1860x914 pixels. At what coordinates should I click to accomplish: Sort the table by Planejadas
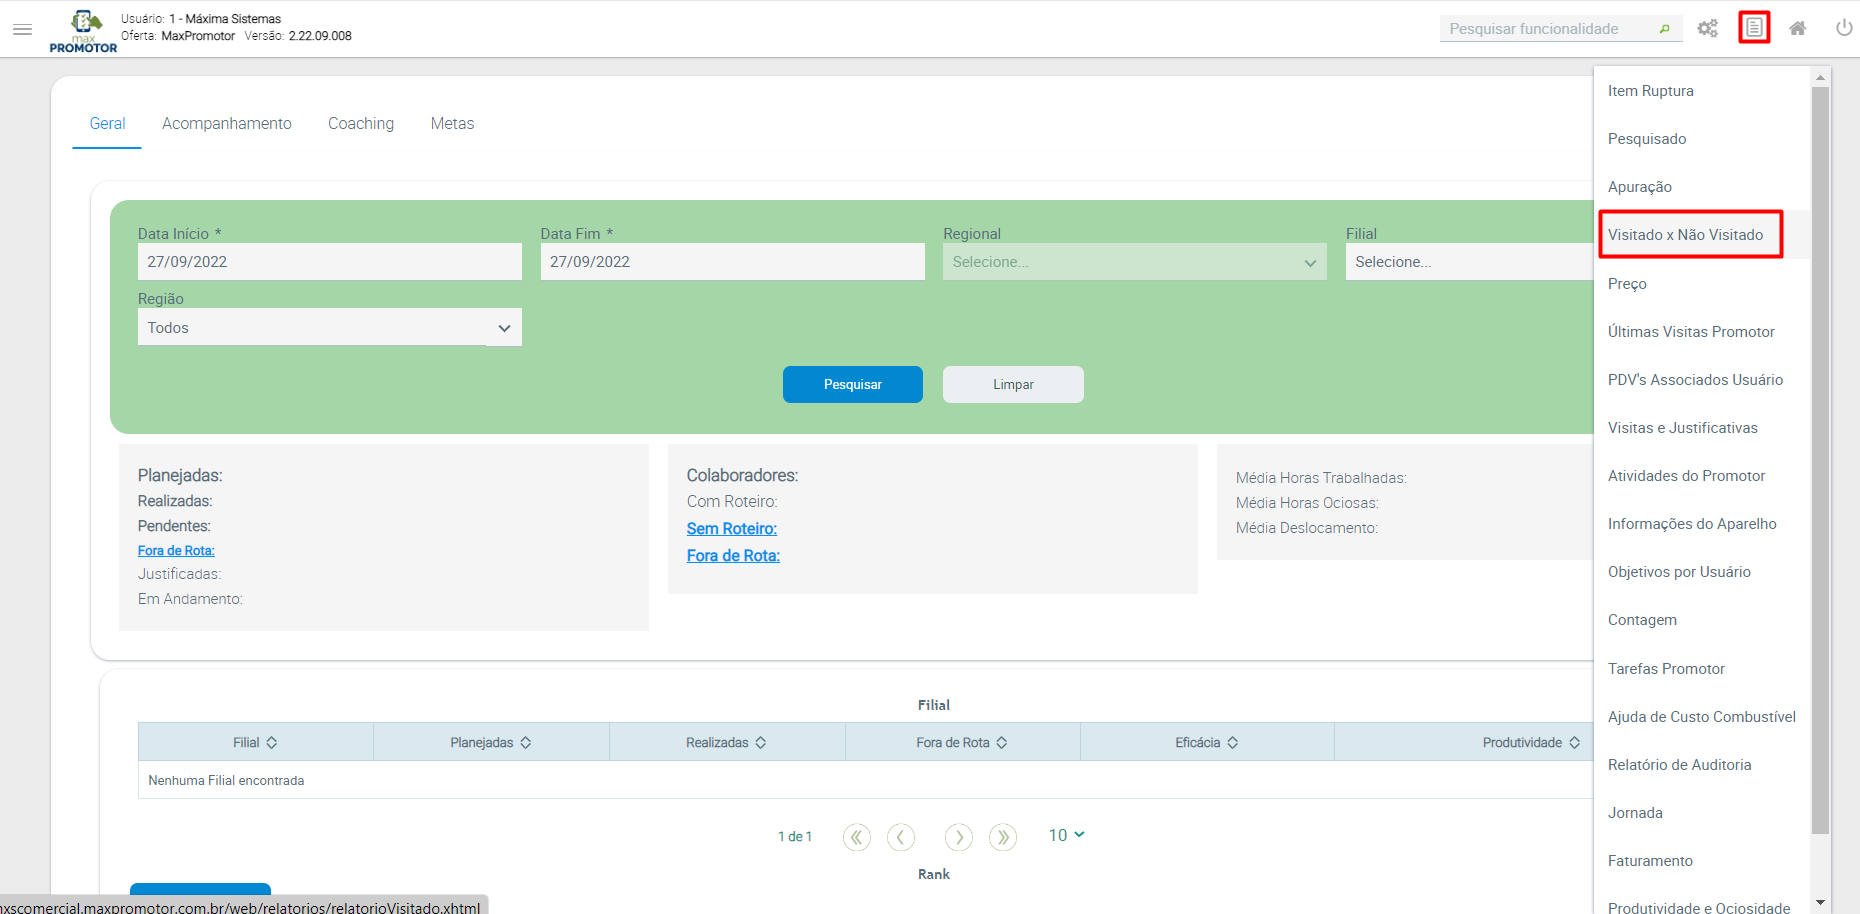[491, 742]
